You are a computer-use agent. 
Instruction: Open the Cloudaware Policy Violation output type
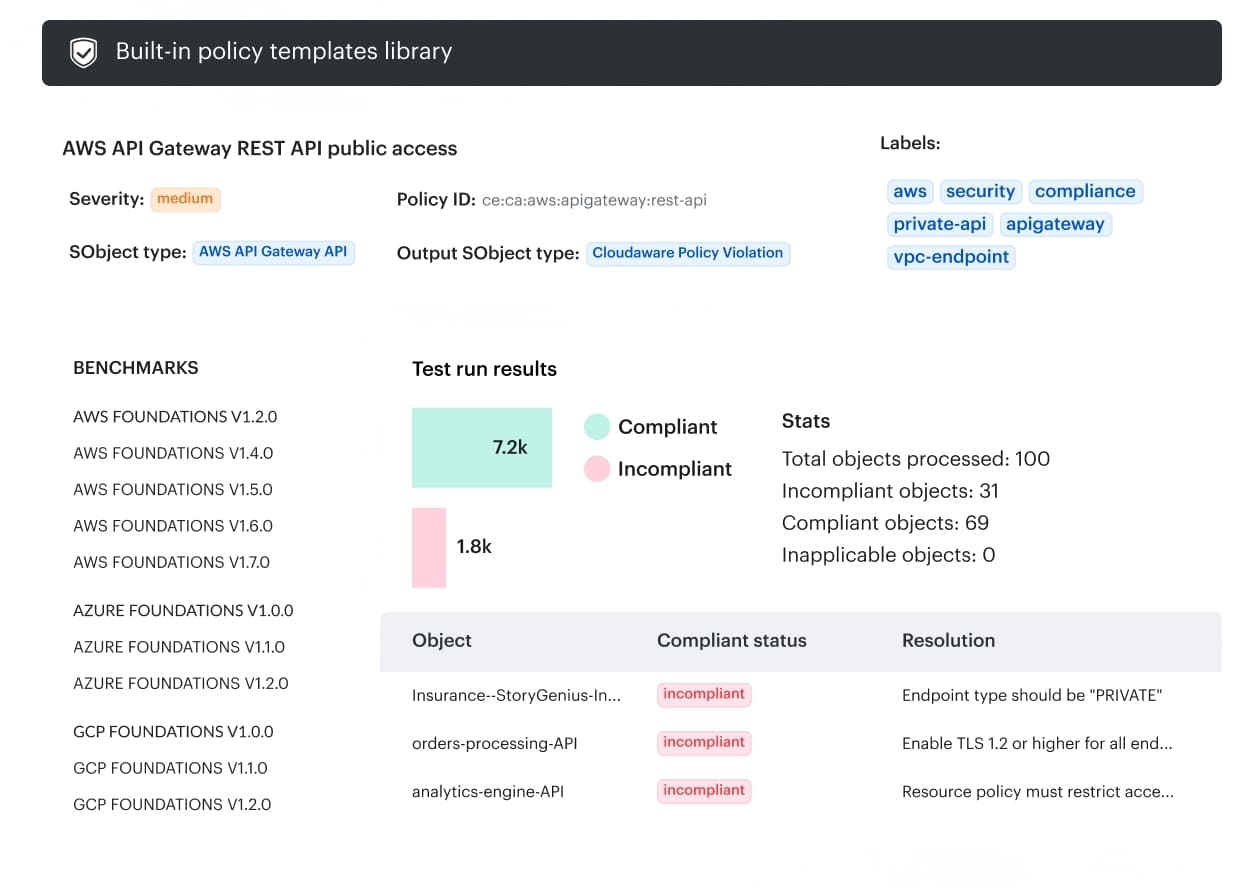688,253
